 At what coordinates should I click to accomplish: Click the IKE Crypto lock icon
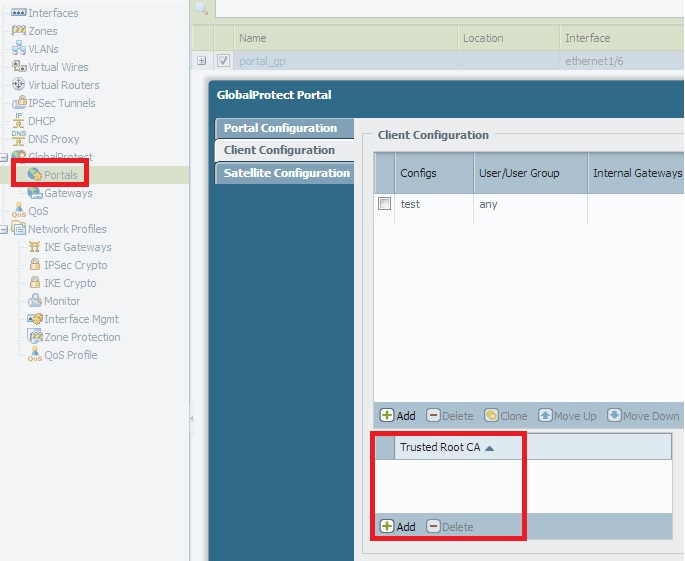point(35,282)
